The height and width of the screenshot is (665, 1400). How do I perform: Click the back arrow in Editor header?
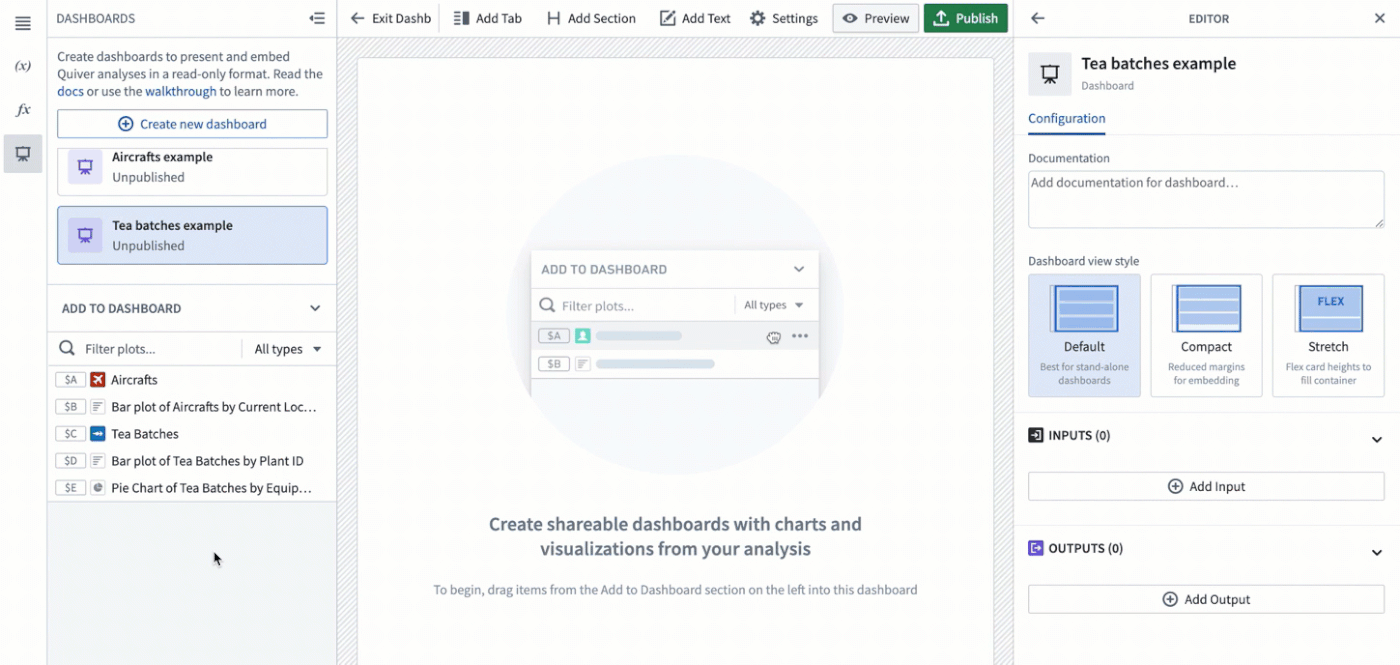(x=1038, y=18)
